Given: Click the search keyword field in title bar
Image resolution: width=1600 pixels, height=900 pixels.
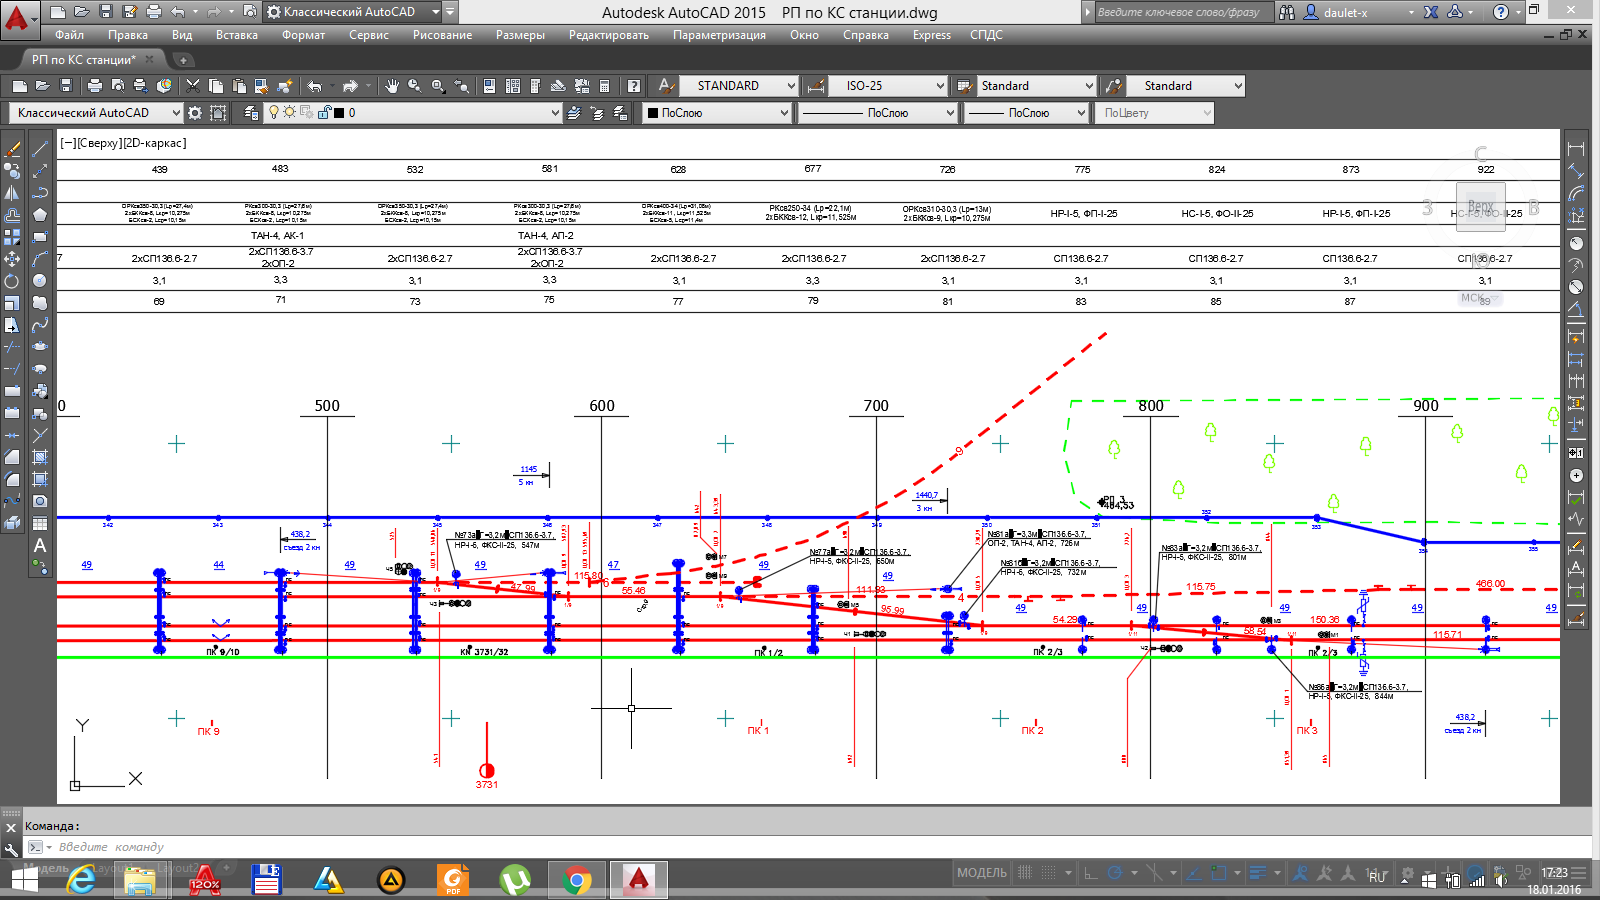Looking at the screenshot, I should click(1184, 12).
